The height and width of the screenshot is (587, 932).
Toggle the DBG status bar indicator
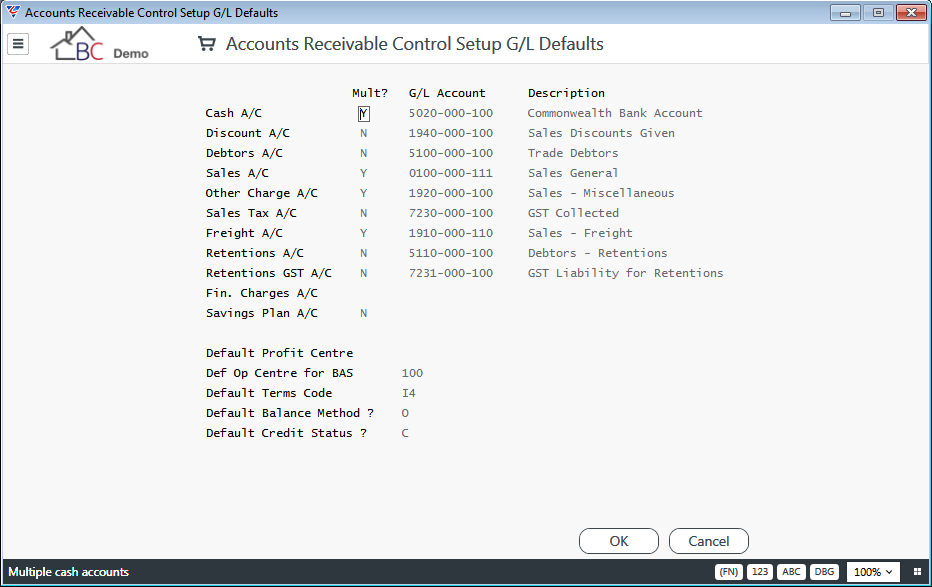824,572
